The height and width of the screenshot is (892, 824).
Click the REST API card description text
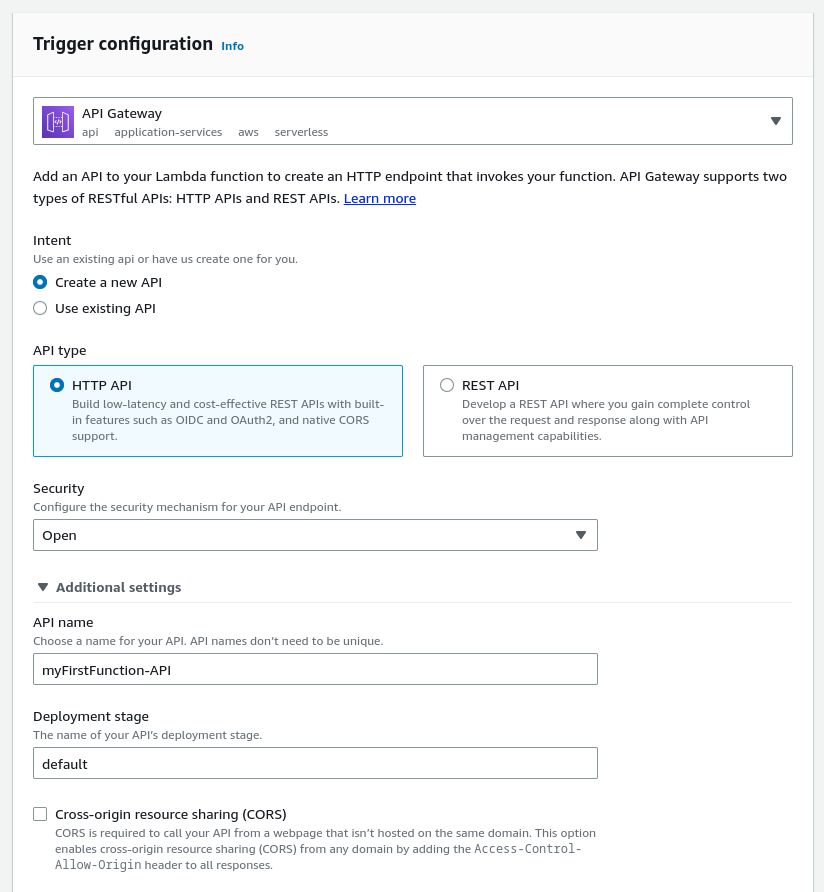(606, 420)
